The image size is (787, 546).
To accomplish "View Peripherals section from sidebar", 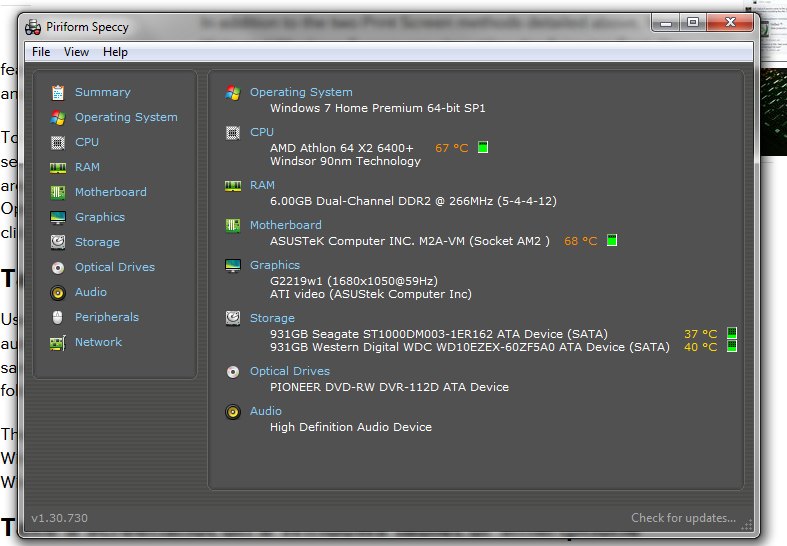I will tap(107, 317).
